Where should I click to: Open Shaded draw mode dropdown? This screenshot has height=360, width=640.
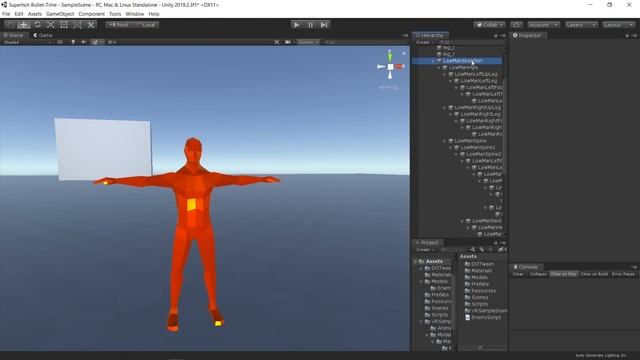tap(27, 42)
